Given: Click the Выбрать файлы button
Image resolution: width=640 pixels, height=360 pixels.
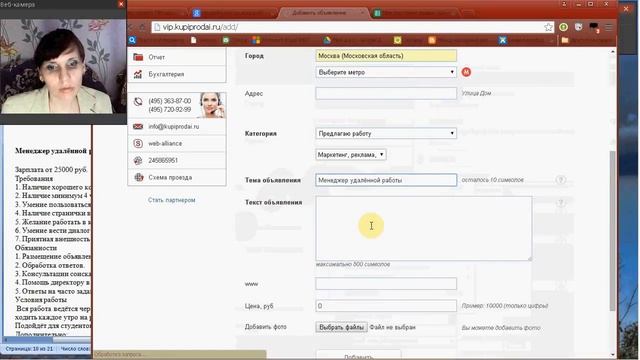Looking at the screenshot, I should tap(341, 327).
